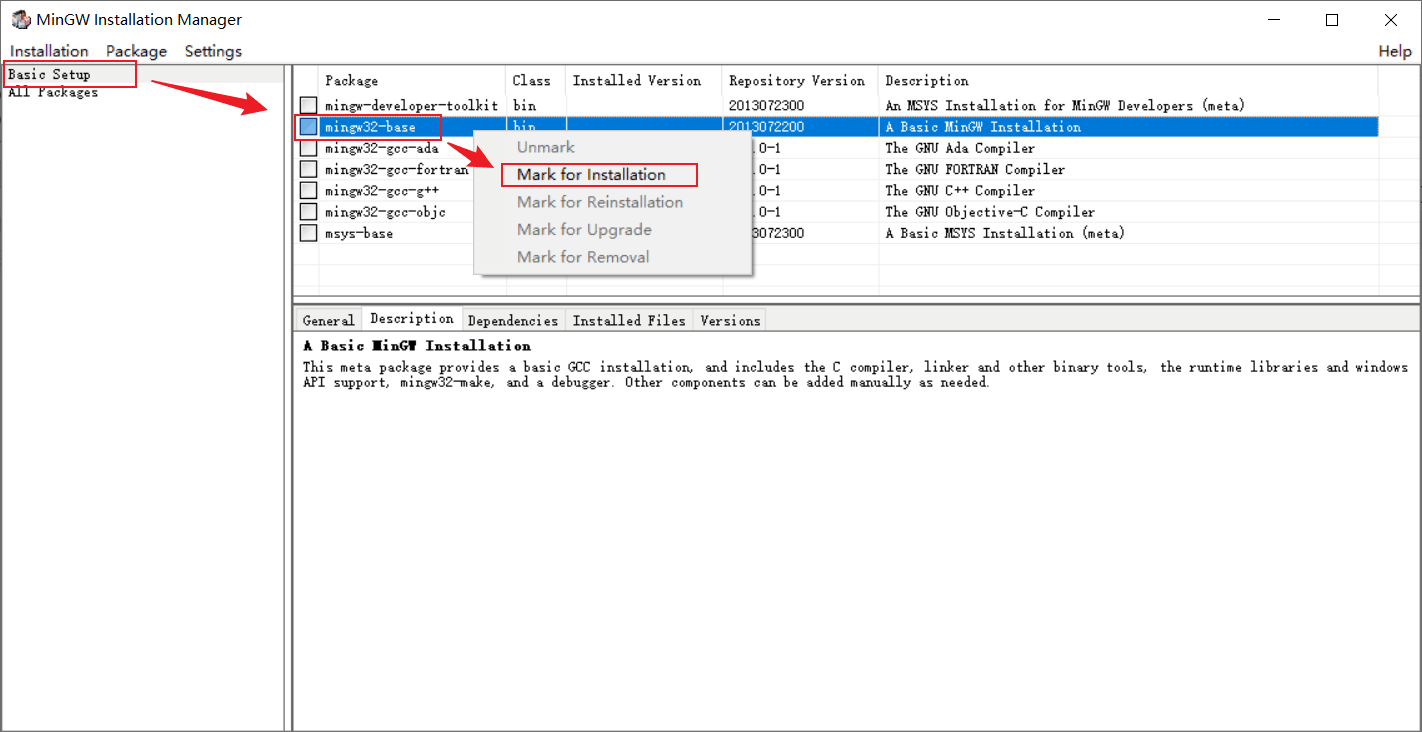Toggle checkbox for mingw32-gcc-ada
The width and height of the screenshot is (1422, 732).
point(308,148)
